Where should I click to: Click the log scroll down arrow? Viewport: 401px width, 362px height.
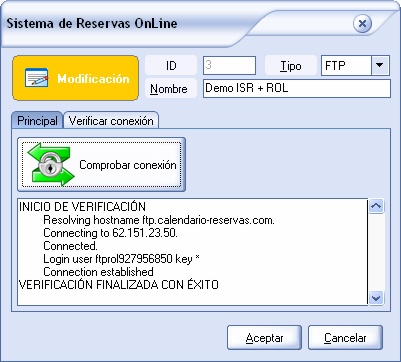click(x=376, y=297)
